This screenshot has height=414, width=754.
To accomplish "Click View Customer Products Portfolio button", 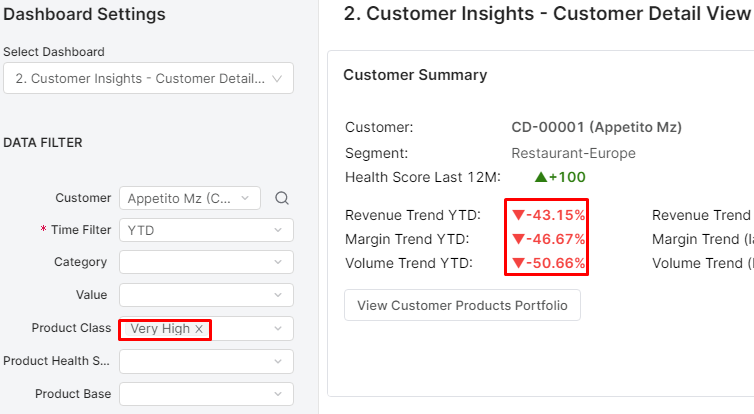I will pyautogui.click(x=462, y=305).
